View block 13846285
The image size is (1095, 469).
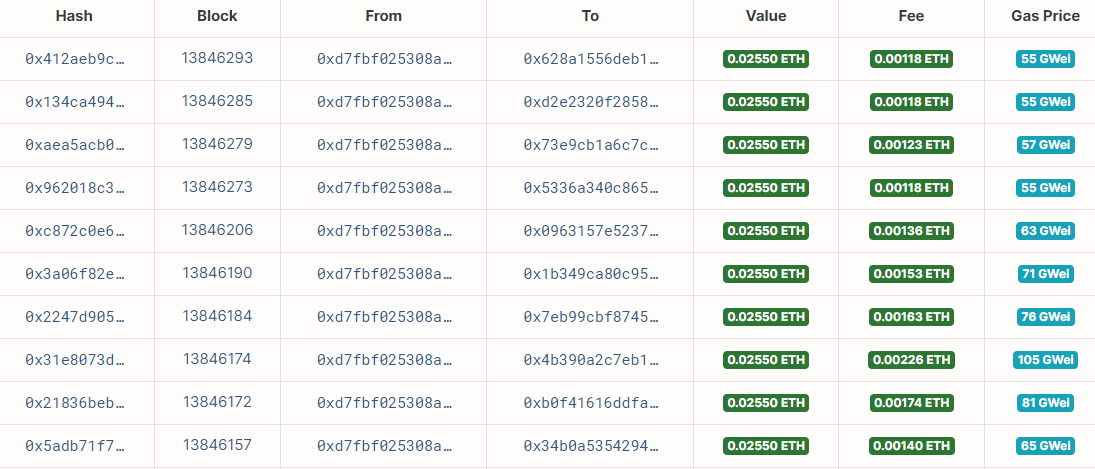(x=217, y=101)
